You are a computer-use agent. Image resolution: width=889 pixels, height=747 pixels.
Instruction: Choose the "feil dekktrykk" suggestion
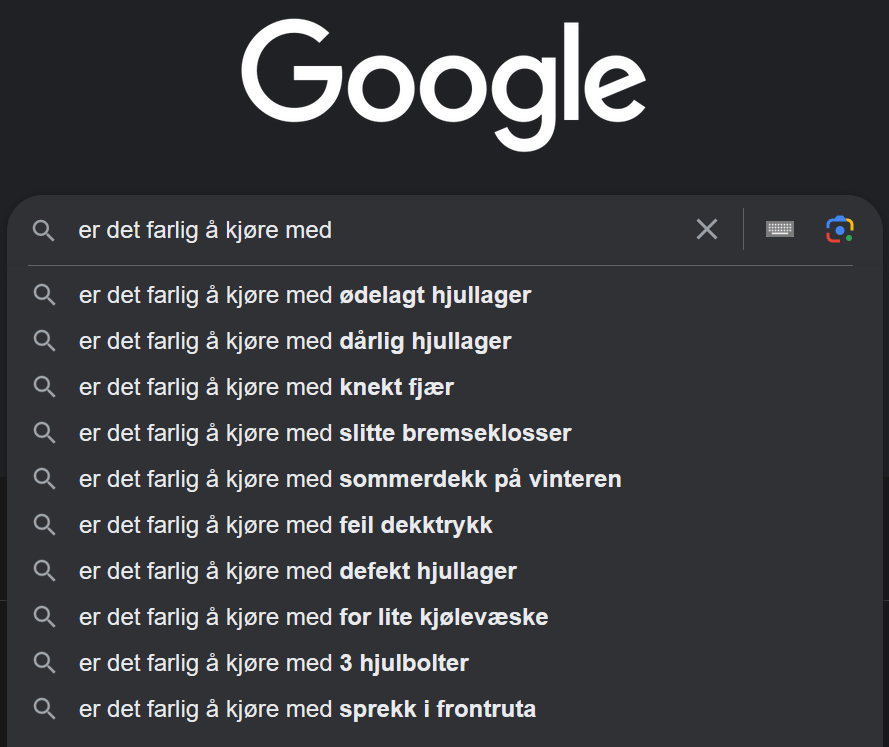pos(286,525)
